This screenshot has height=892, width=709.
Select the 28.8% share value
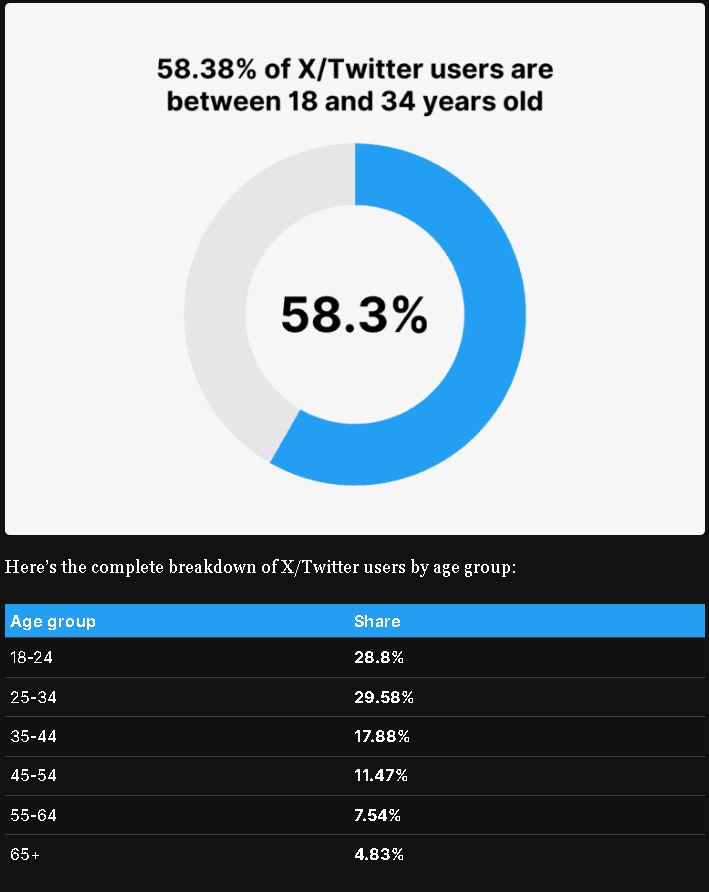[378, 658]
